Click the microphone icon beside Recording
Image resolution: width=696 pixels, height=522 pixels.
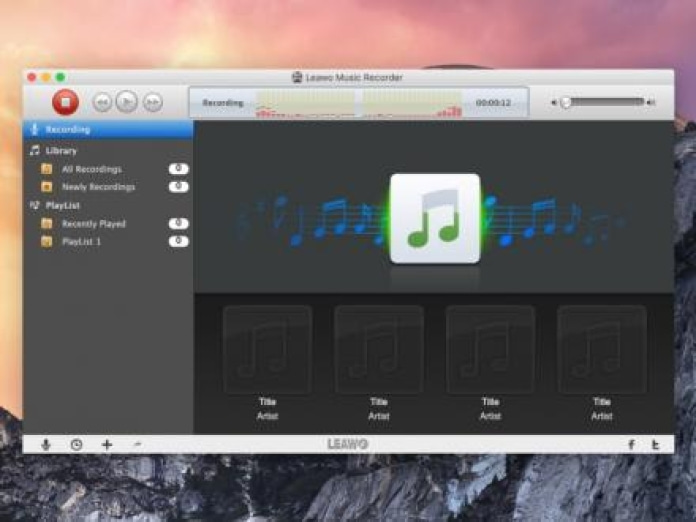pyautogui.click(x=35, y=129)
